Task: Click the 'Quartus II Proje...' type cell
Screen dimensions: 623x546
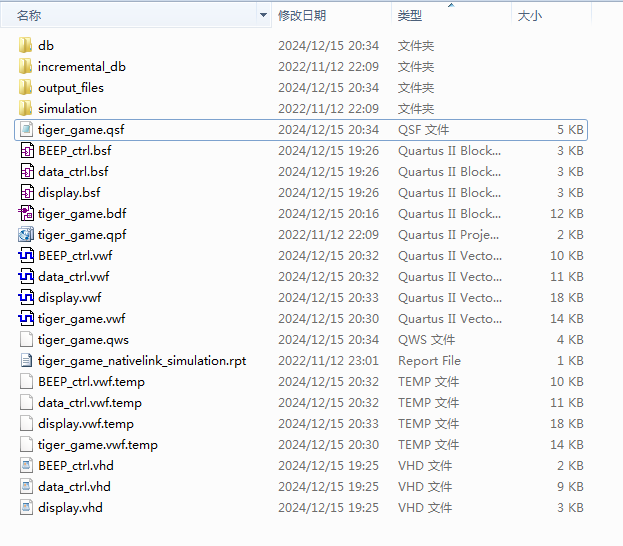Action: (448, 234)
